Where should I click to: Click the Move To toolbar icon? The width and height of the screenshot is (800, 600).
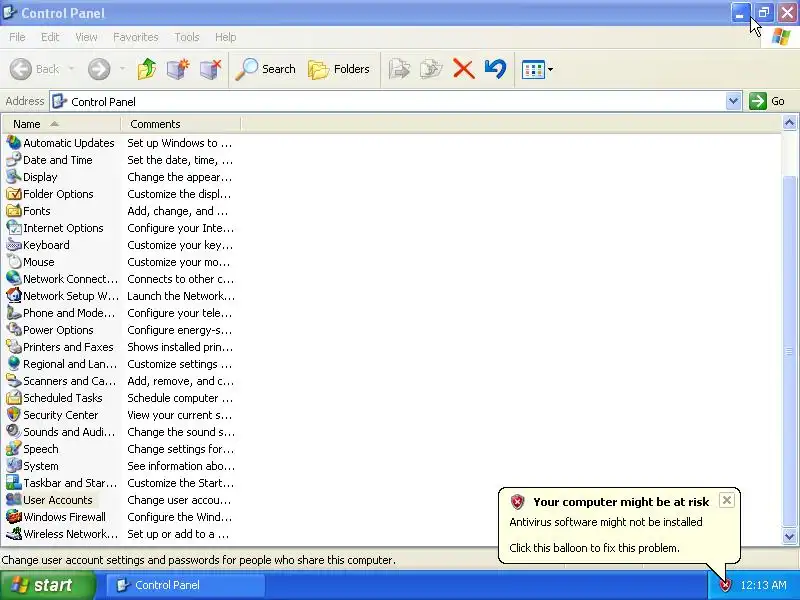tap(399, 69)
